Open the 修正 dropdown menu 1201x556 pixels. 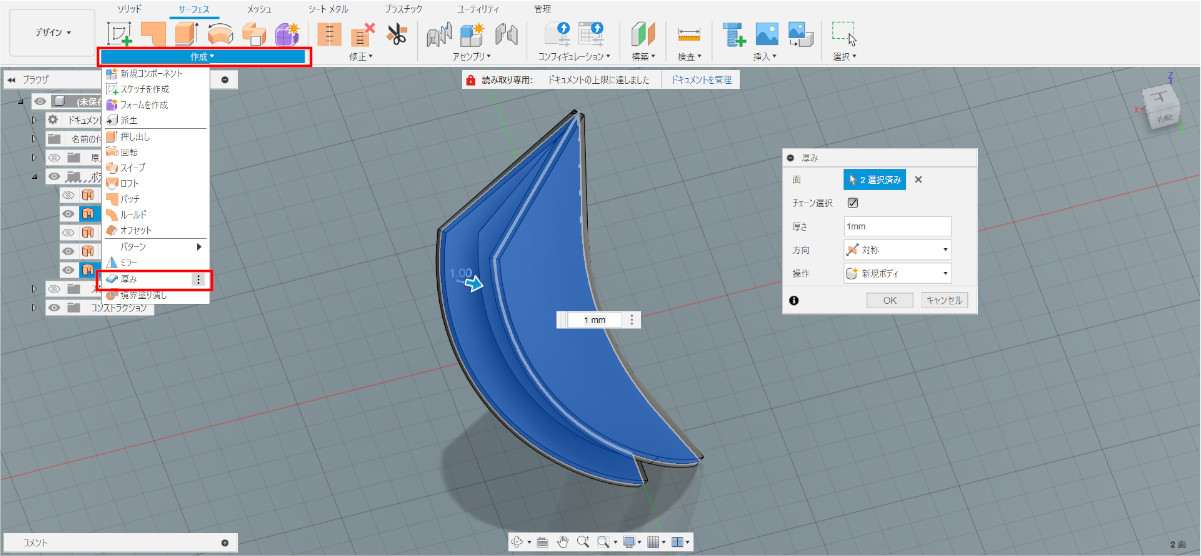pyautogui.click(x=361, y=57)
